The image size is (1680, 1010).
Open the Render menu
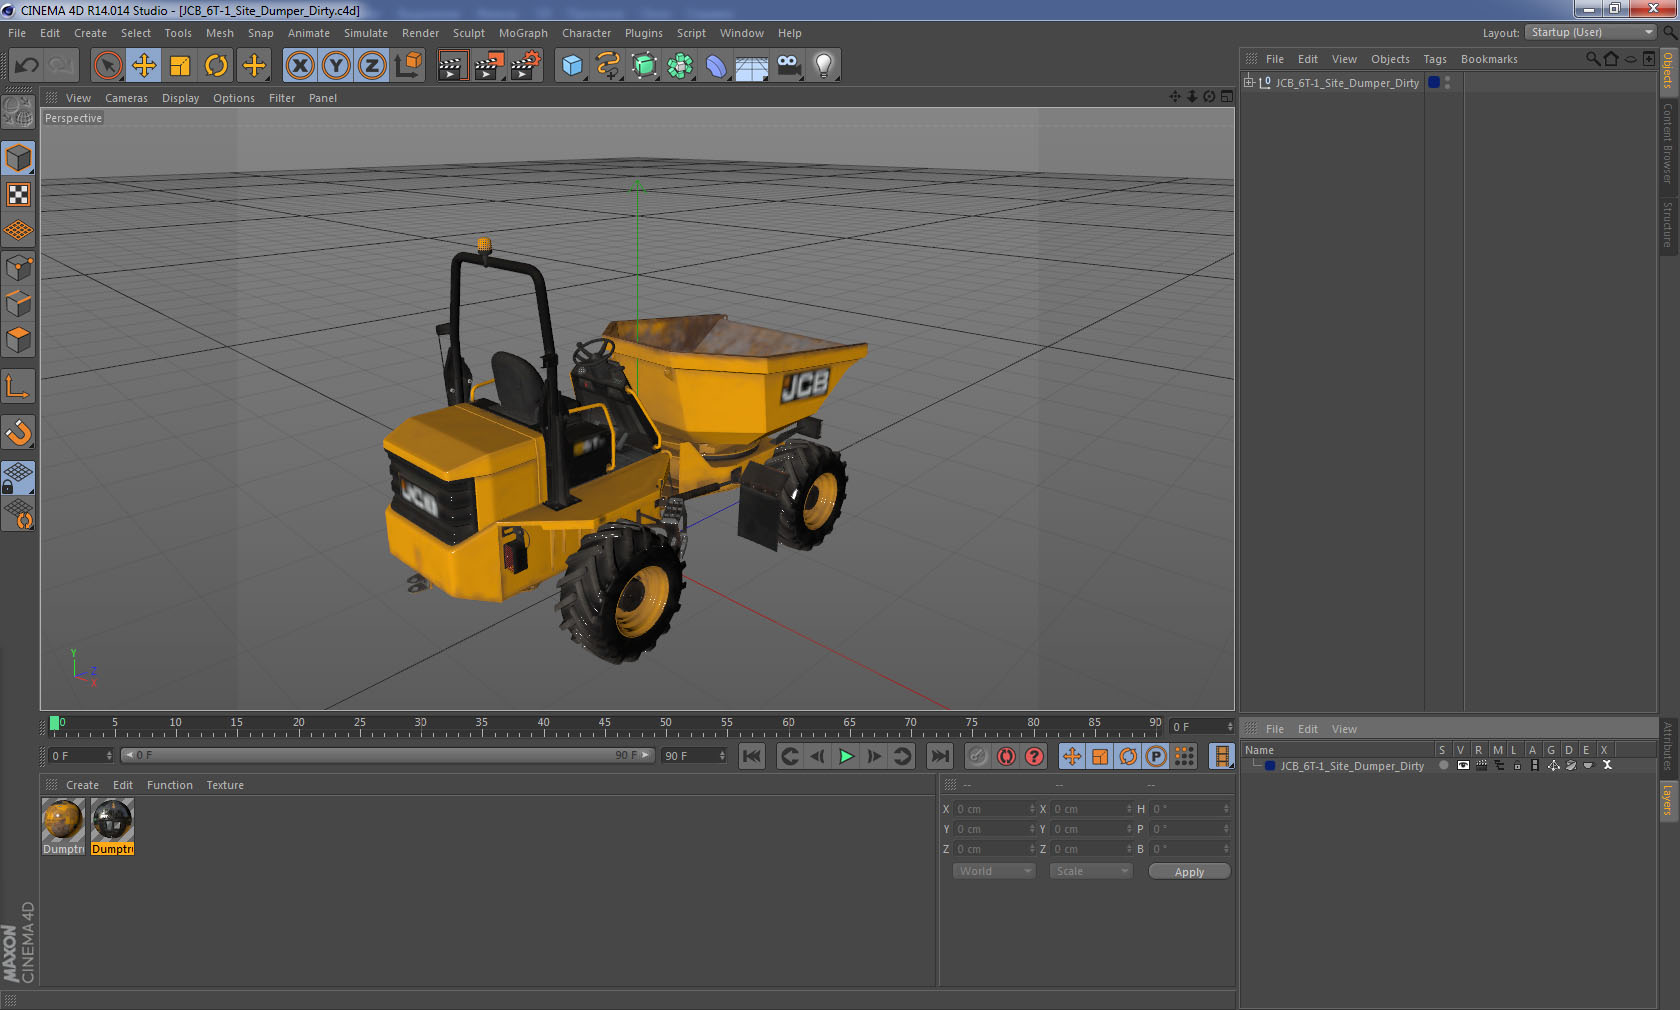click(x=420, y=33)
